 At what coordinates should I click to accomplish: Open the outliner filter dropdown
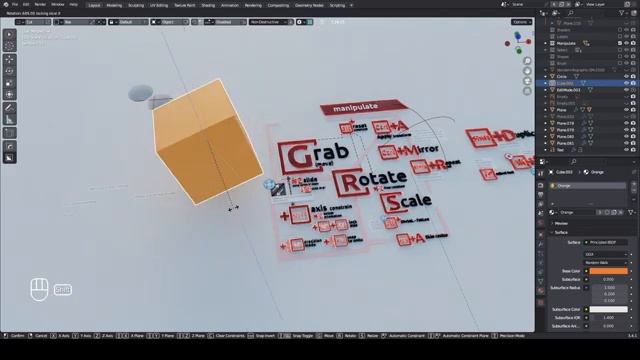(623, 13)
